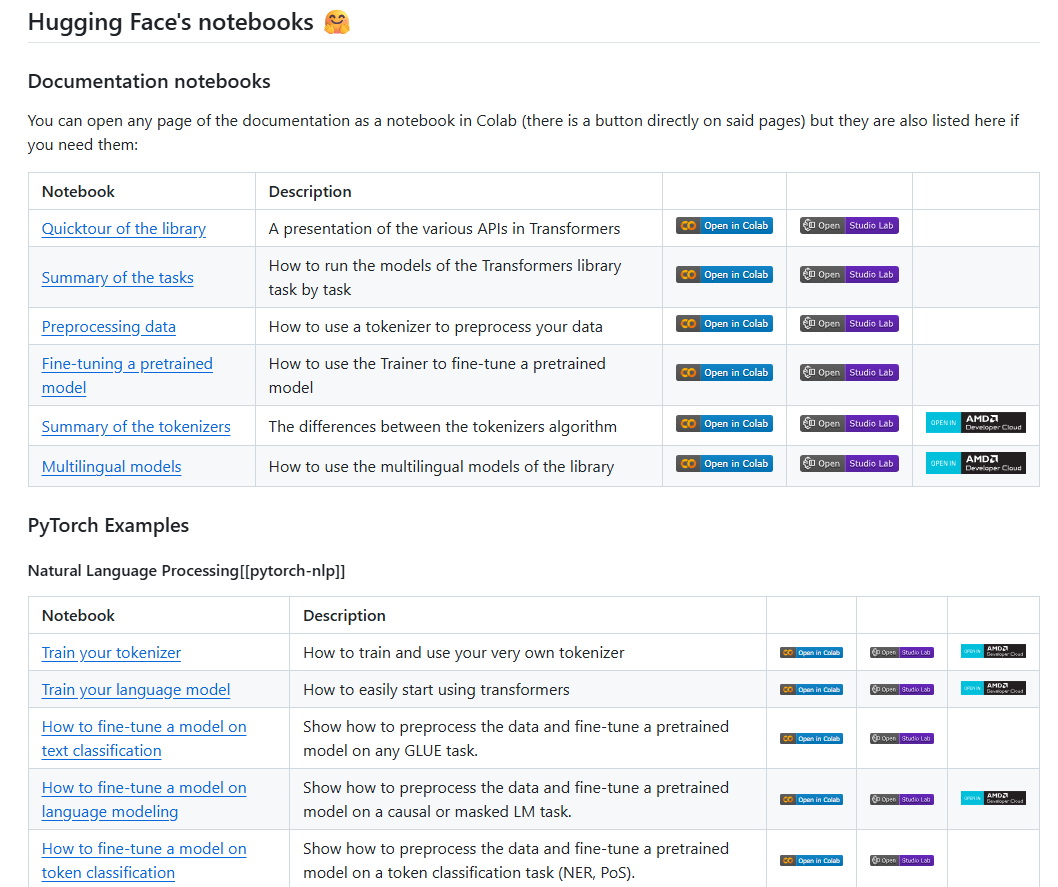The width and height of the screenshot is (1058, 887).
Task: Open Fine-tuning a pretrained model in Studio Lab
Action: tap(849, 372)
